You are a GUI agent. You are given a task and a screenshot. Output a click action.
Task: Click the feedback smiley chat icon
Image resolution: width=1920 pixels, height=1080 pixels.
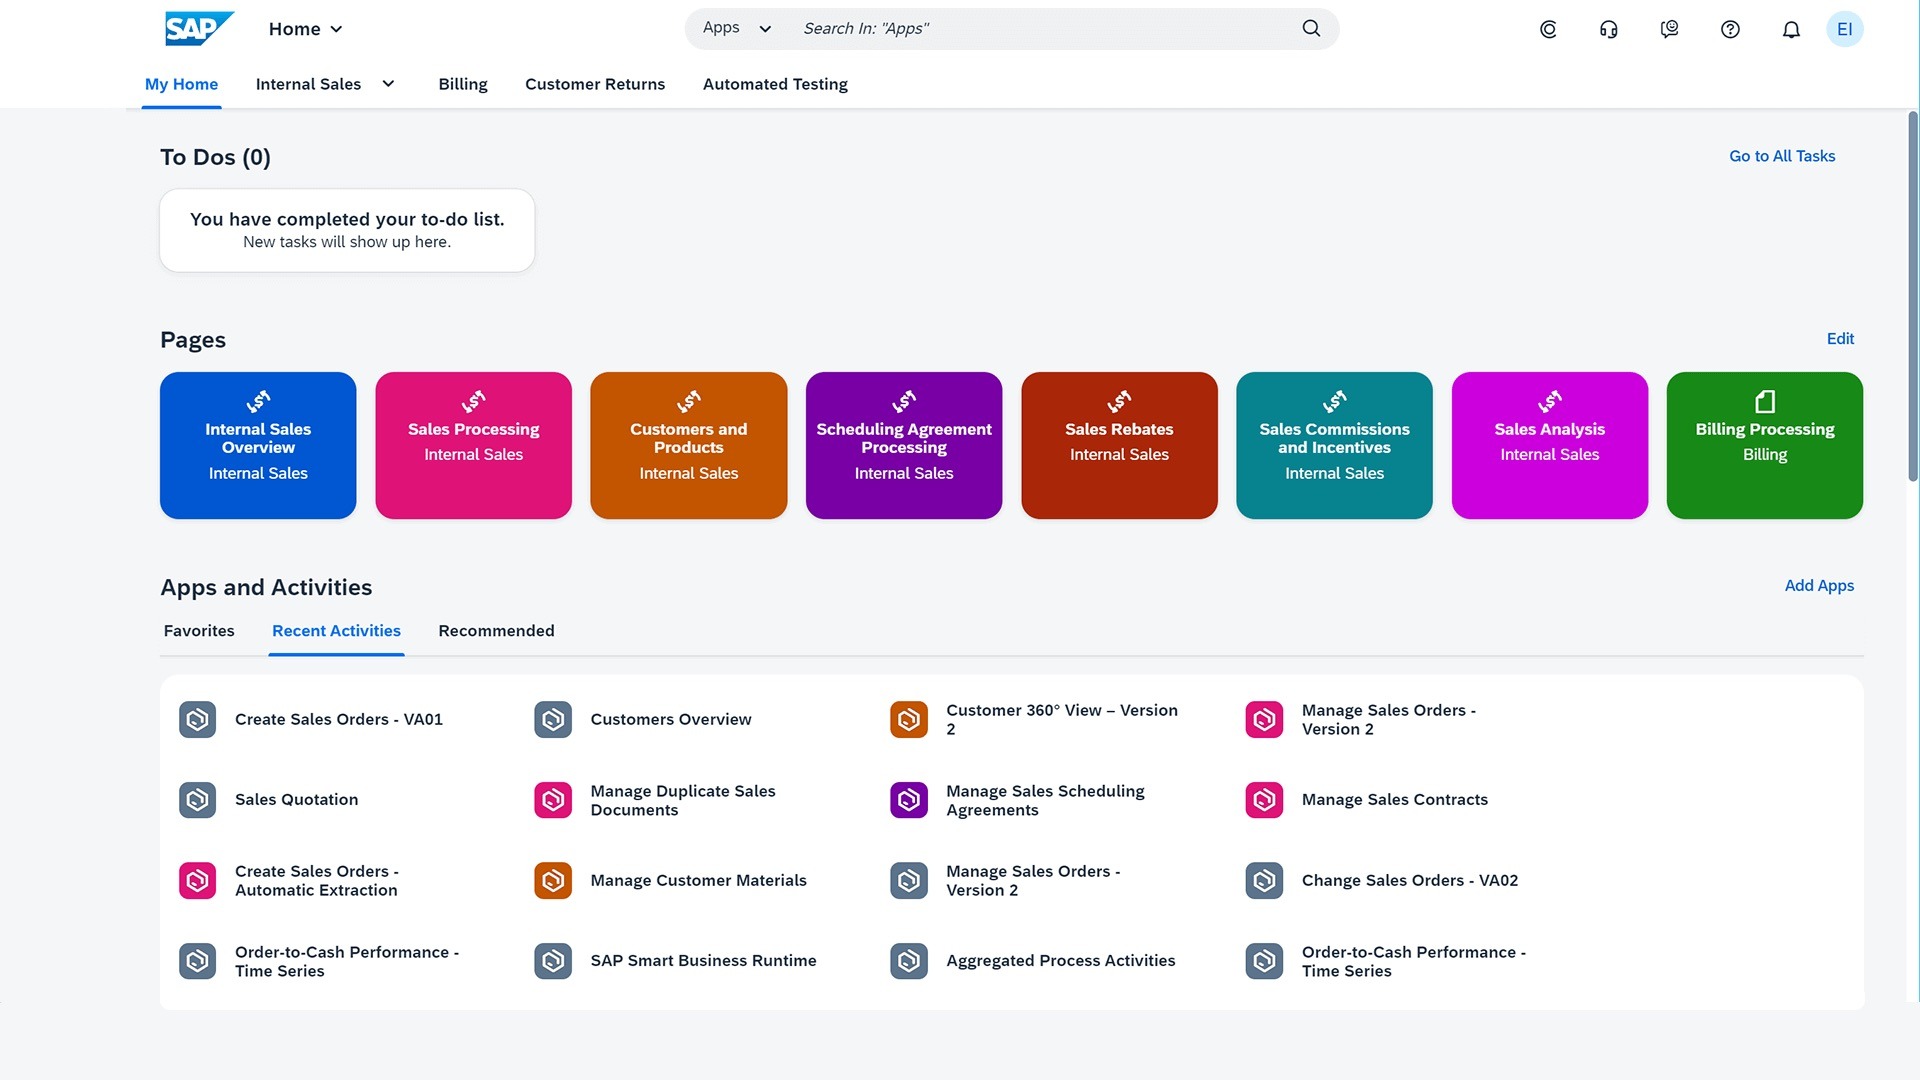coord(1669,29)
